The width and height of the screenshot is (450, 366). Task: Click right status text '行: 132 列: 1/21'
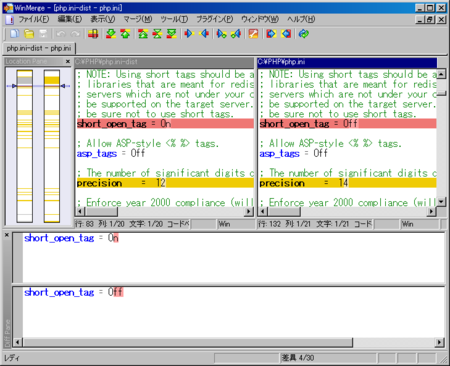pyautogui.click(x=284, y=224)
